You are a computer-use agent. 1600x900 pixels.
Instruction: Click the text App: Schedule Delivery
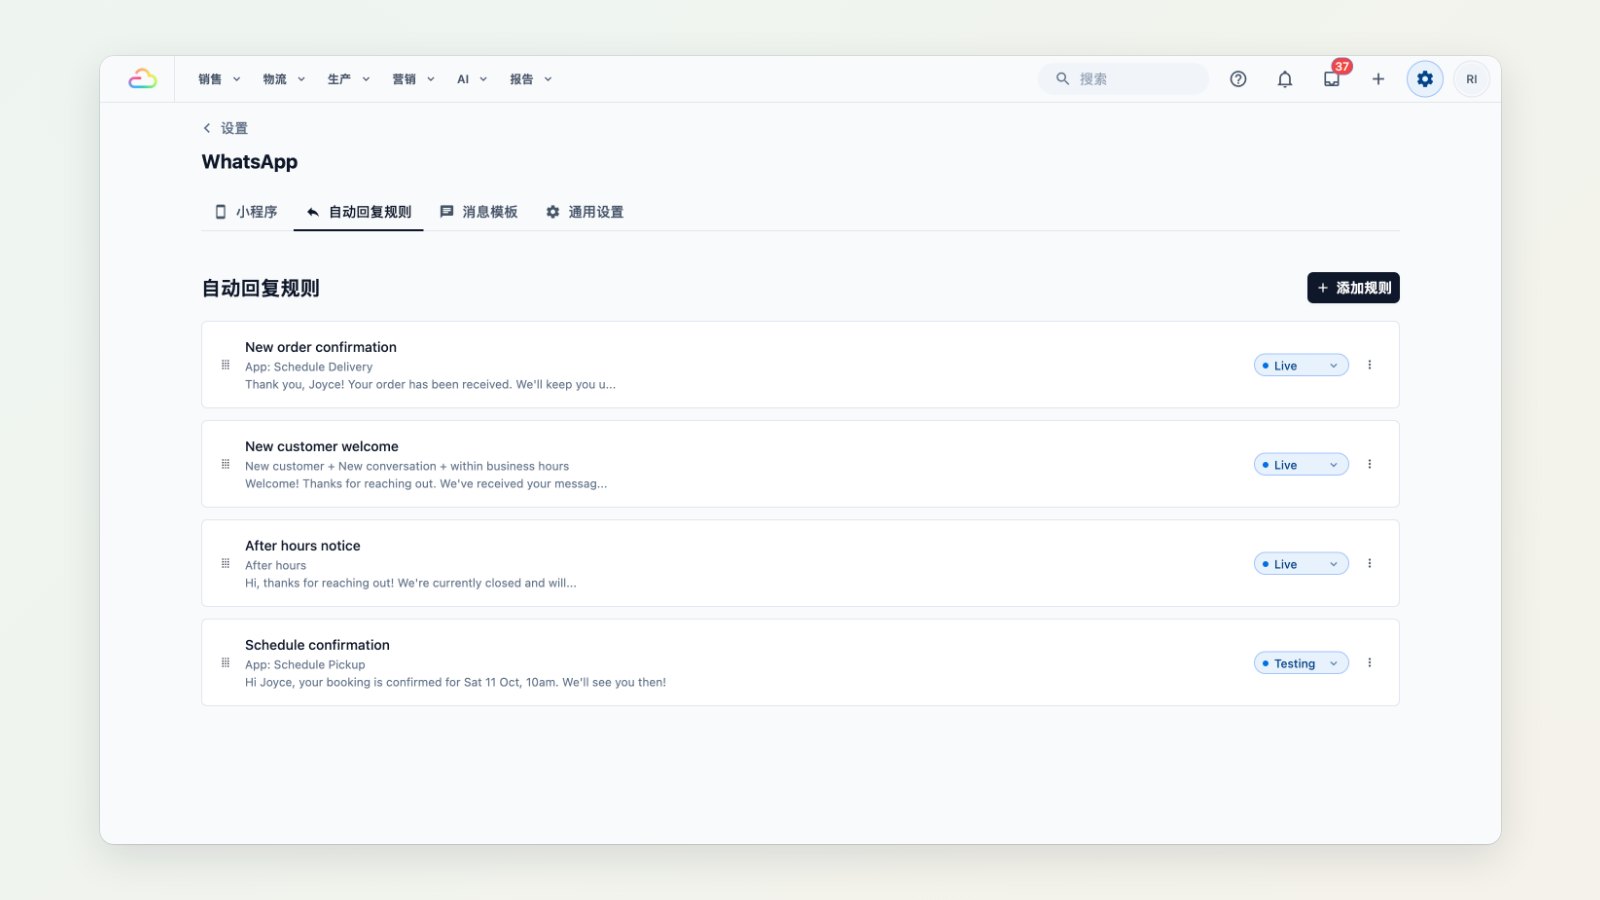coord(309,367)
